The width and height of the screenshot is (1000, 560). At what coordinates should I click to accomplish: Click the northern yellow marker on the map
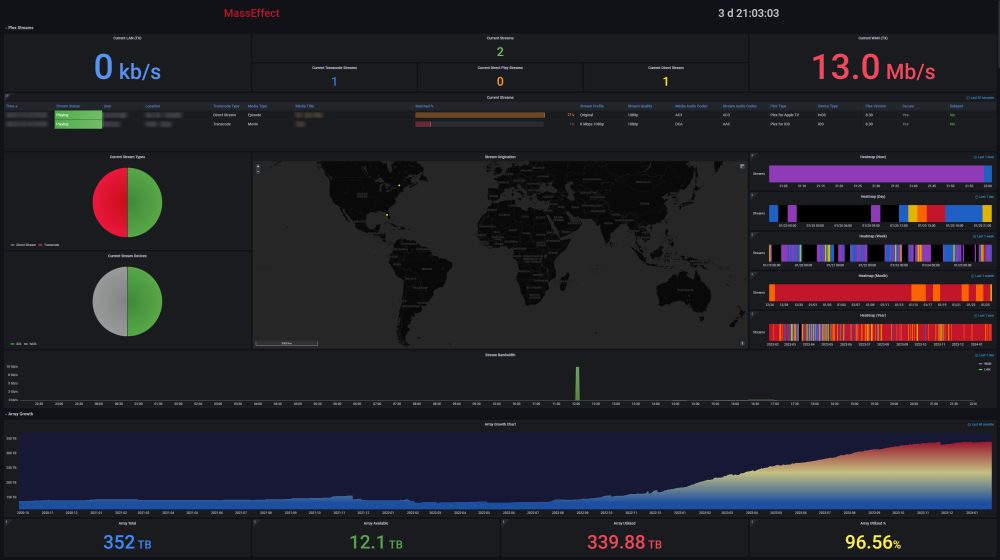(399, 186)
